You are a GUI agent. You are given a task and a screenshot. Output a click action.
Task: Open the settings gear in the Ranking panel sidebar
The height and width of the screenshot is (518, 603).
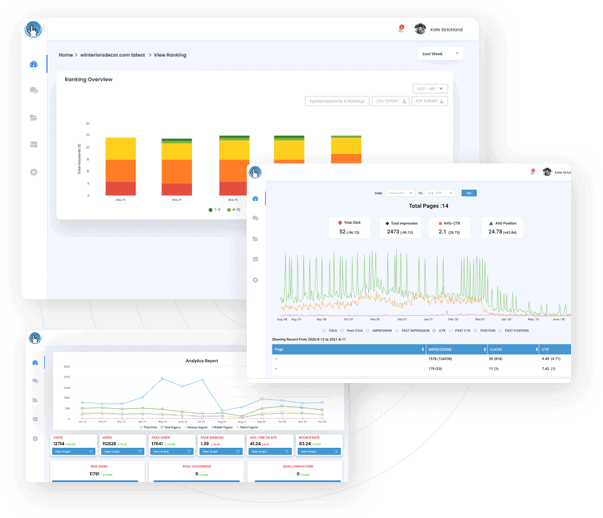[x=34, y=172]
